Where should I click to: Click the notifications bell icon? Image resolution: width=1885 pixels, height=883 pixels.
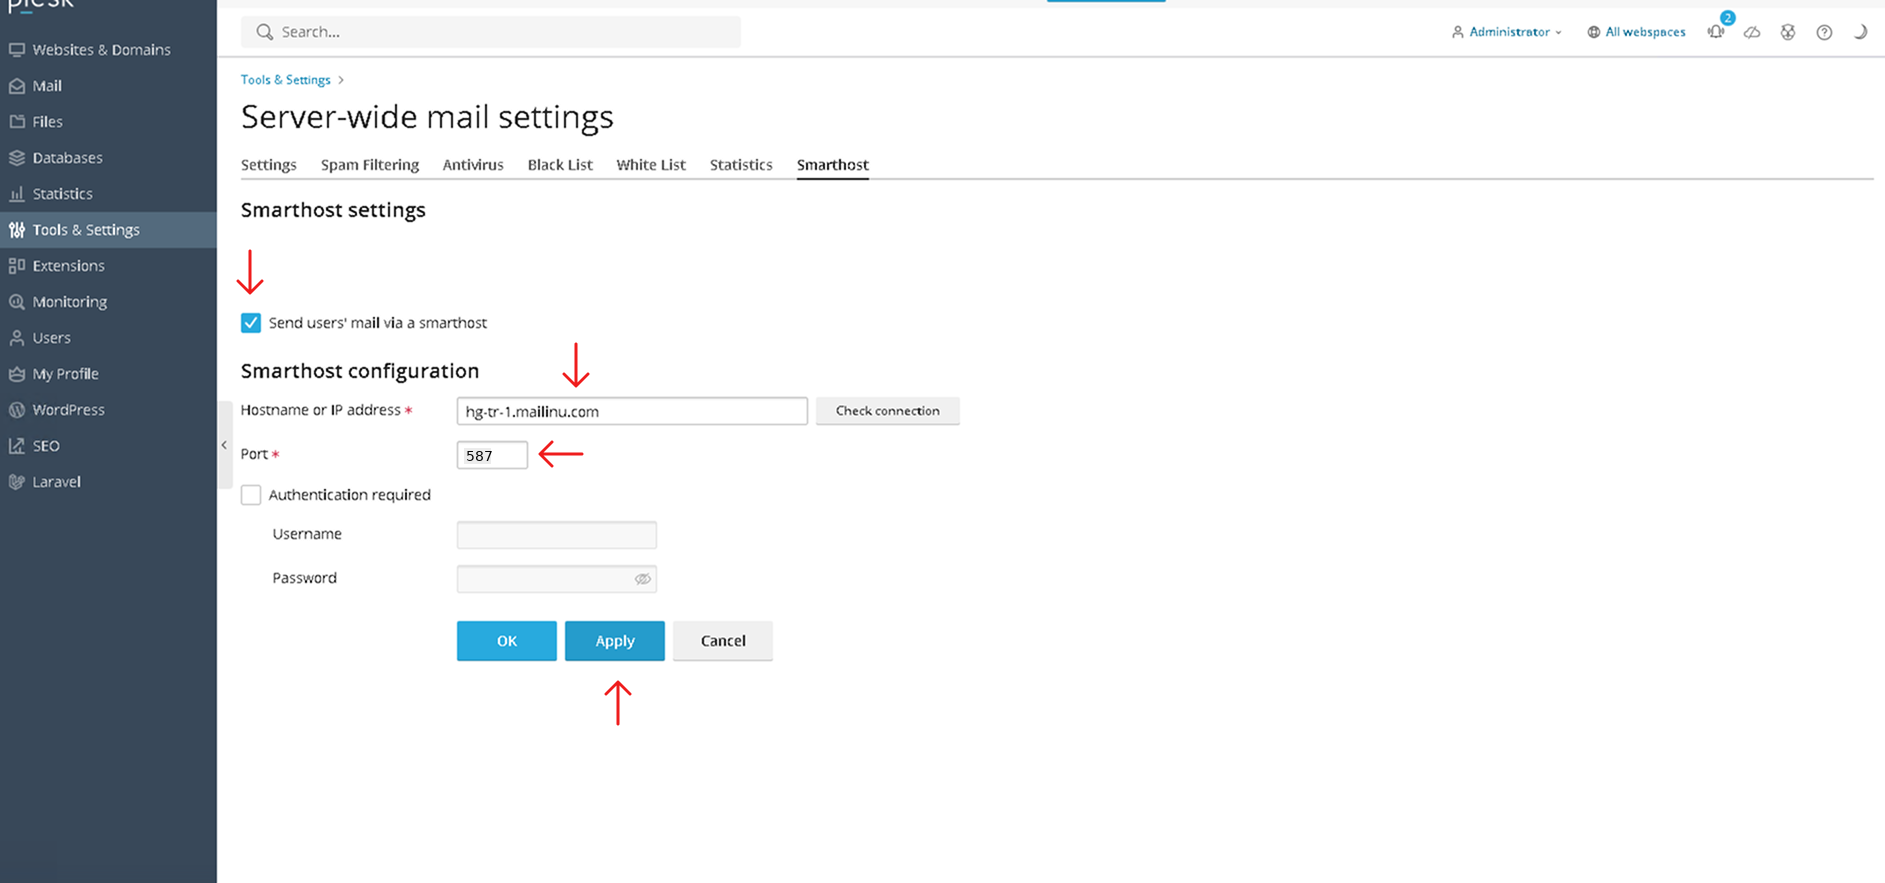coord(1716,32)
